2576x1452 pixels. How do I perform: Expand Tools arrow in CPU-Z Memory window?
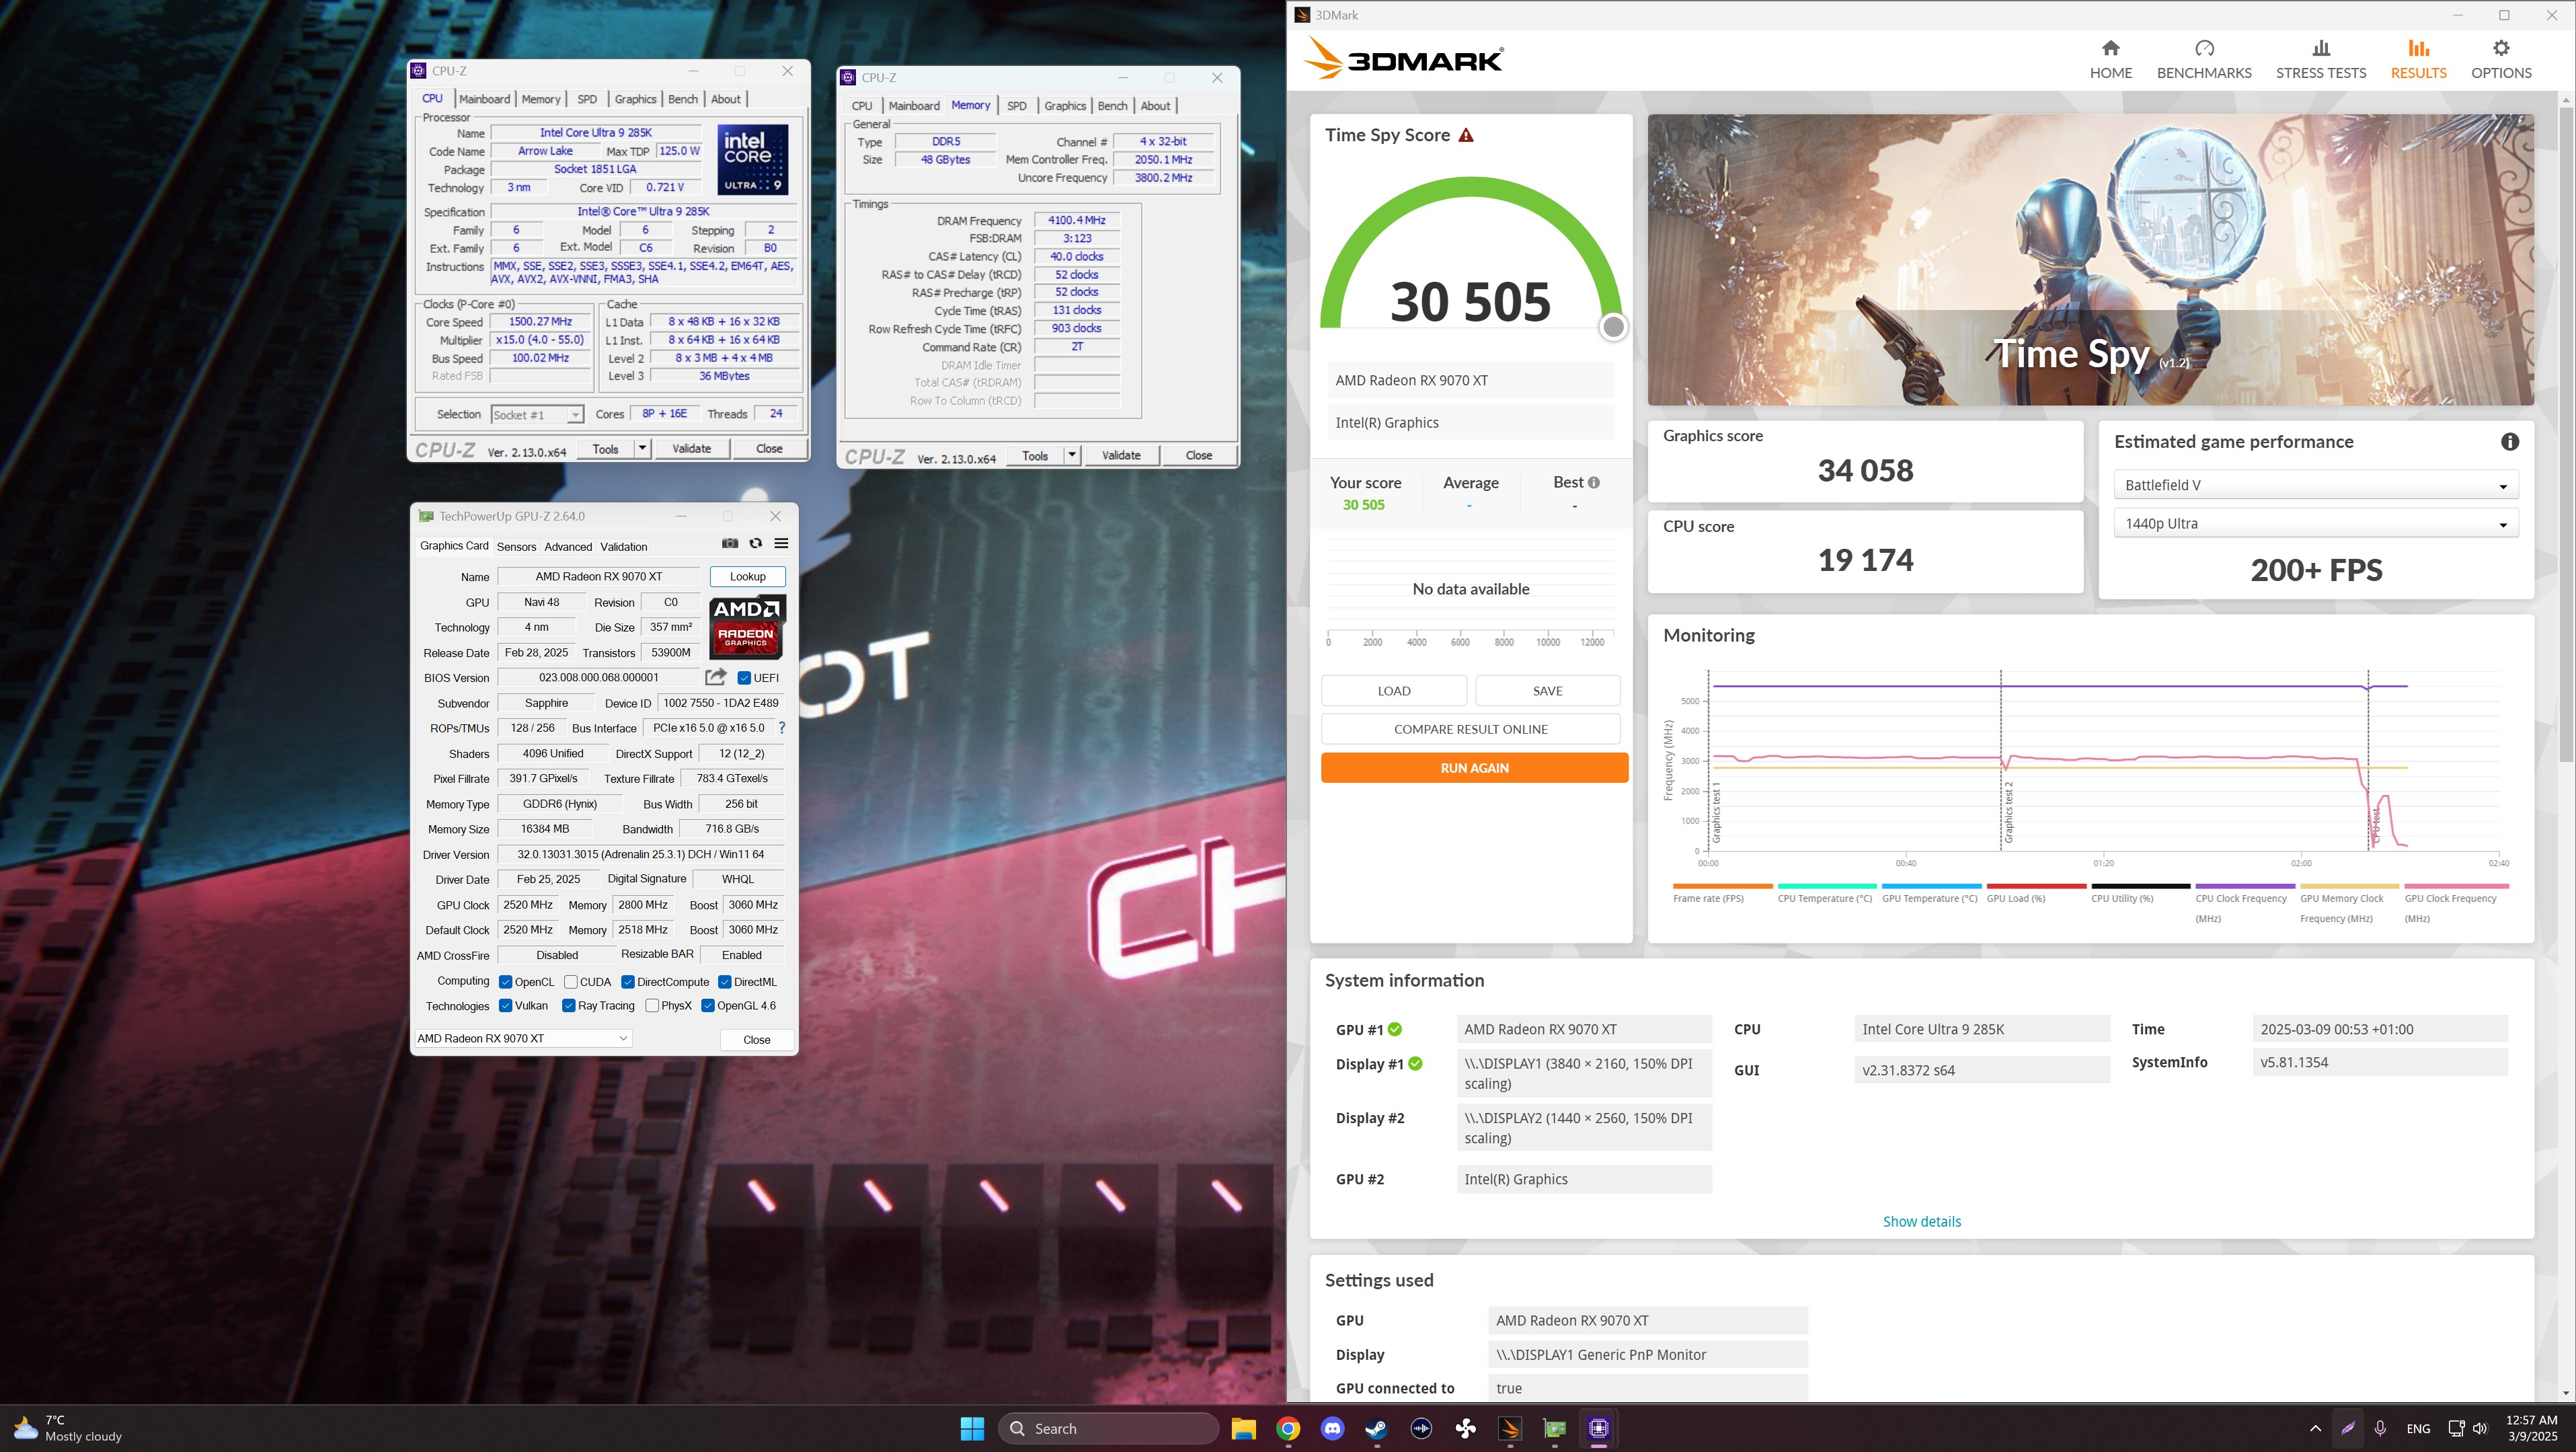[x=1072, y=455]
